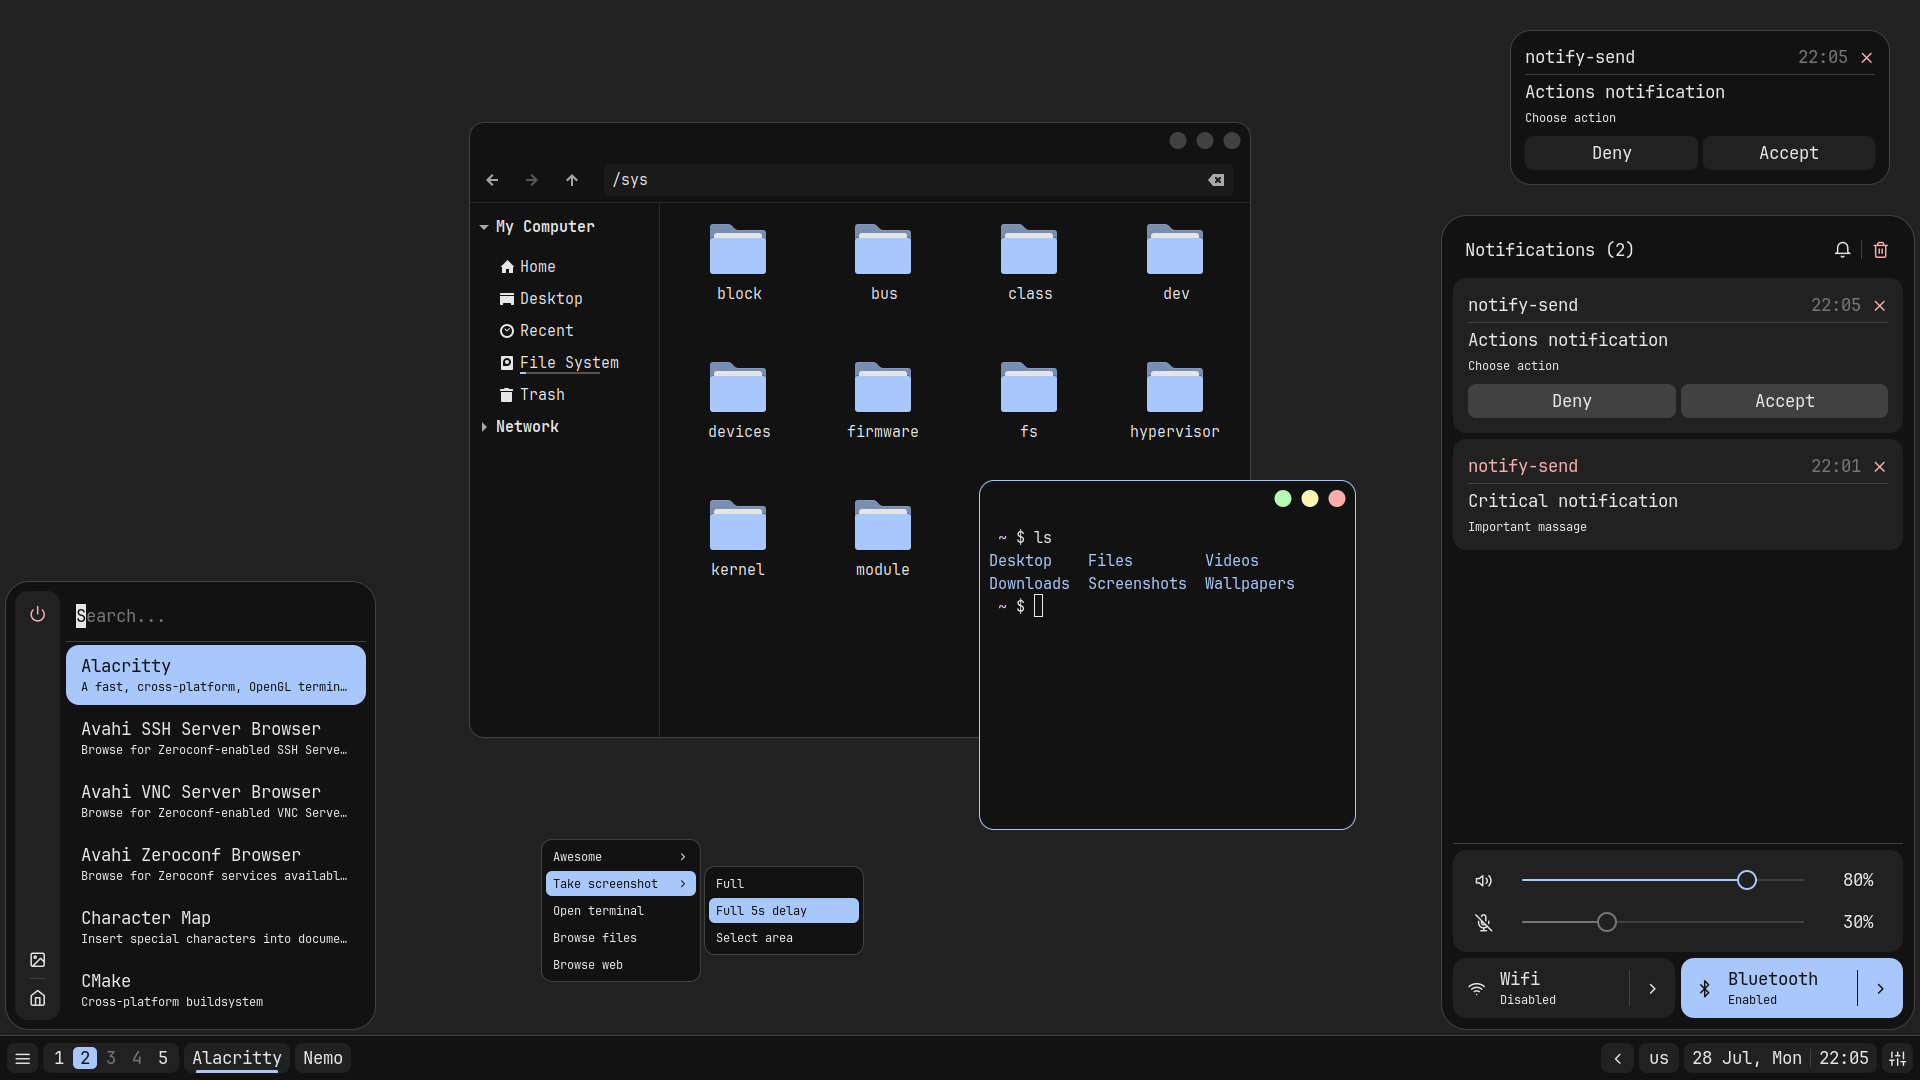1920x1080 pixels.
Task: Expand Bluetooth devices arrow
Action: click(1880, 988)
